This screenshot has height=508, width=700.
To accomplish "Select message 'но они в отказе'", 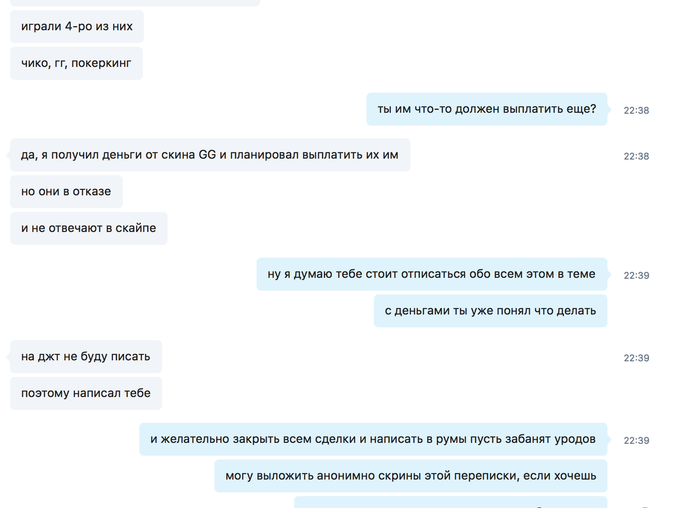I will coord(66,192).
